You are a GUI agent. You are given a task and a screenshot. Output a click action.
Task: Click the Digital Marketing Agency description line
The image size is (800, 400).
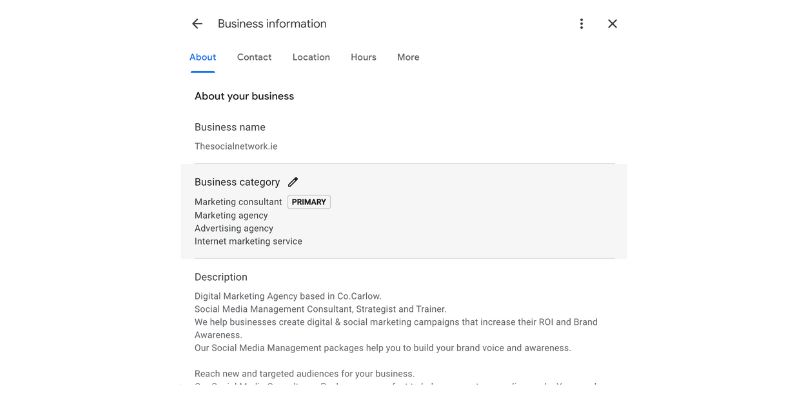click(x=288, y=296)
